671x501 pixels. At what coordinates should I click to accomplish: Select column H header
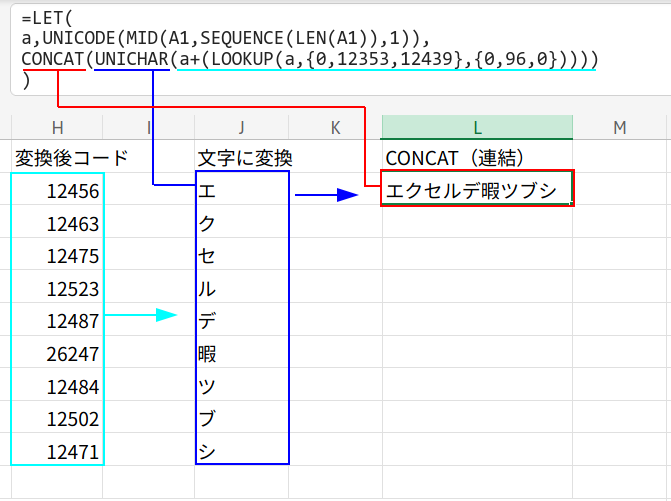click(x=57, y=126)
